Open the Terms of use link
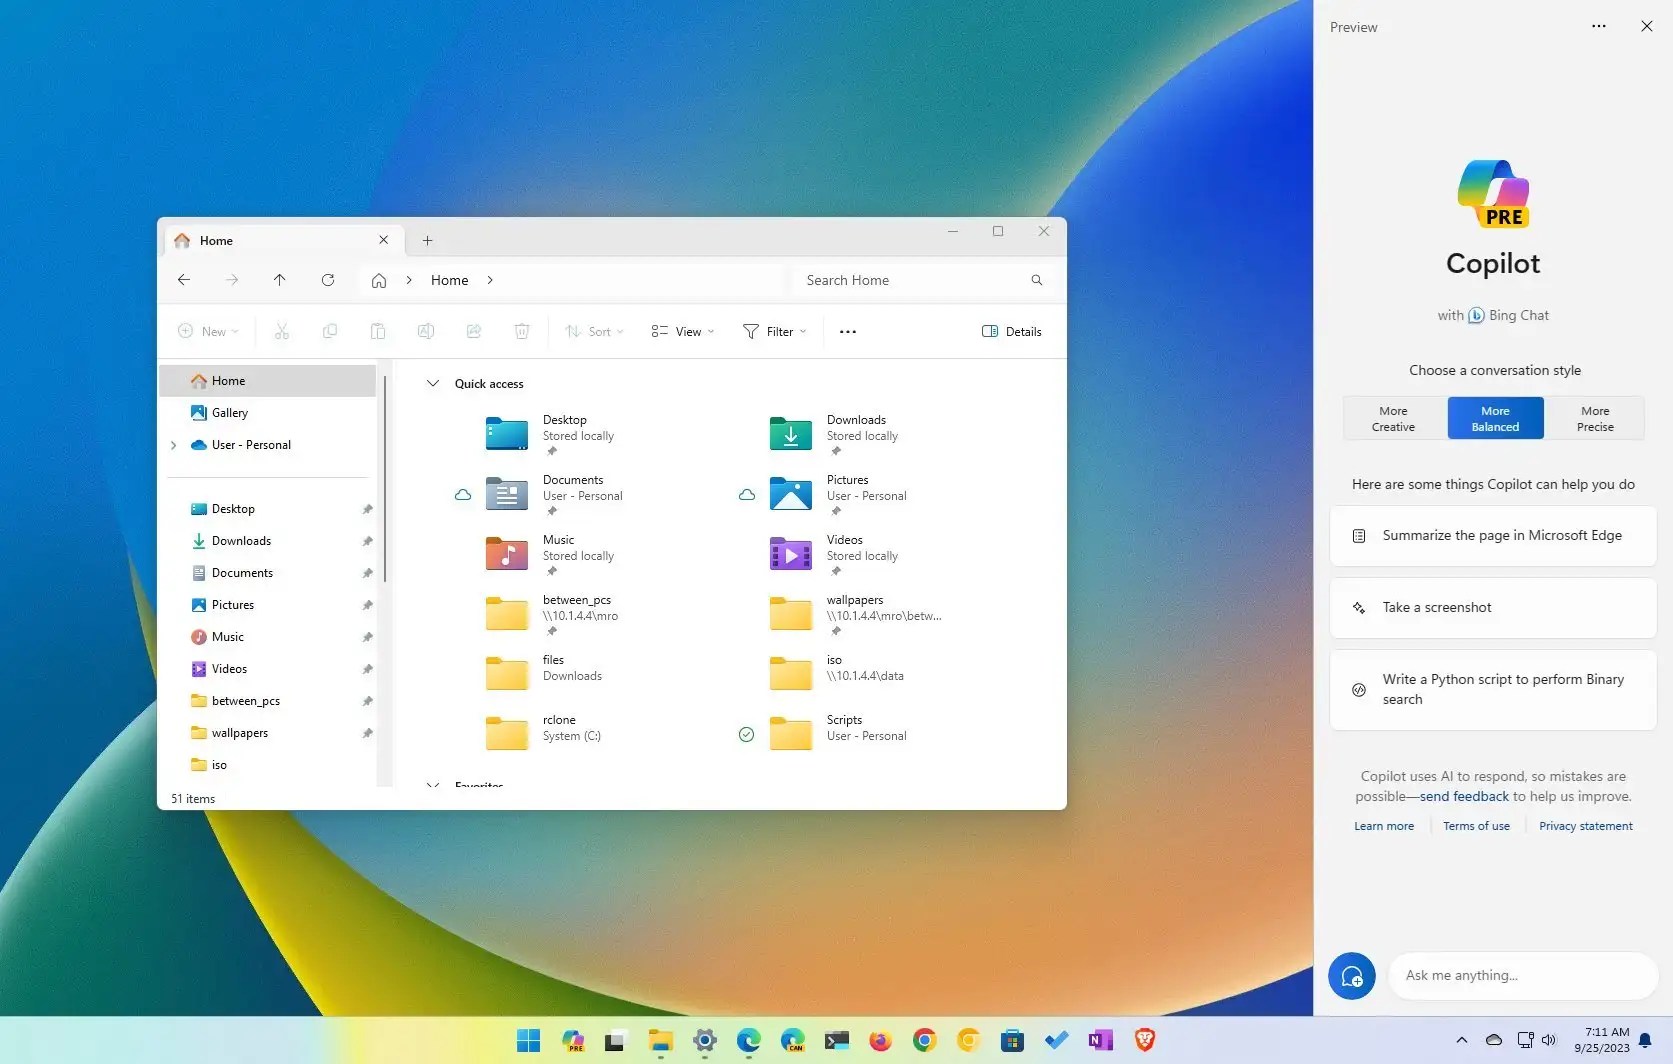 (x=1476, y=826)
